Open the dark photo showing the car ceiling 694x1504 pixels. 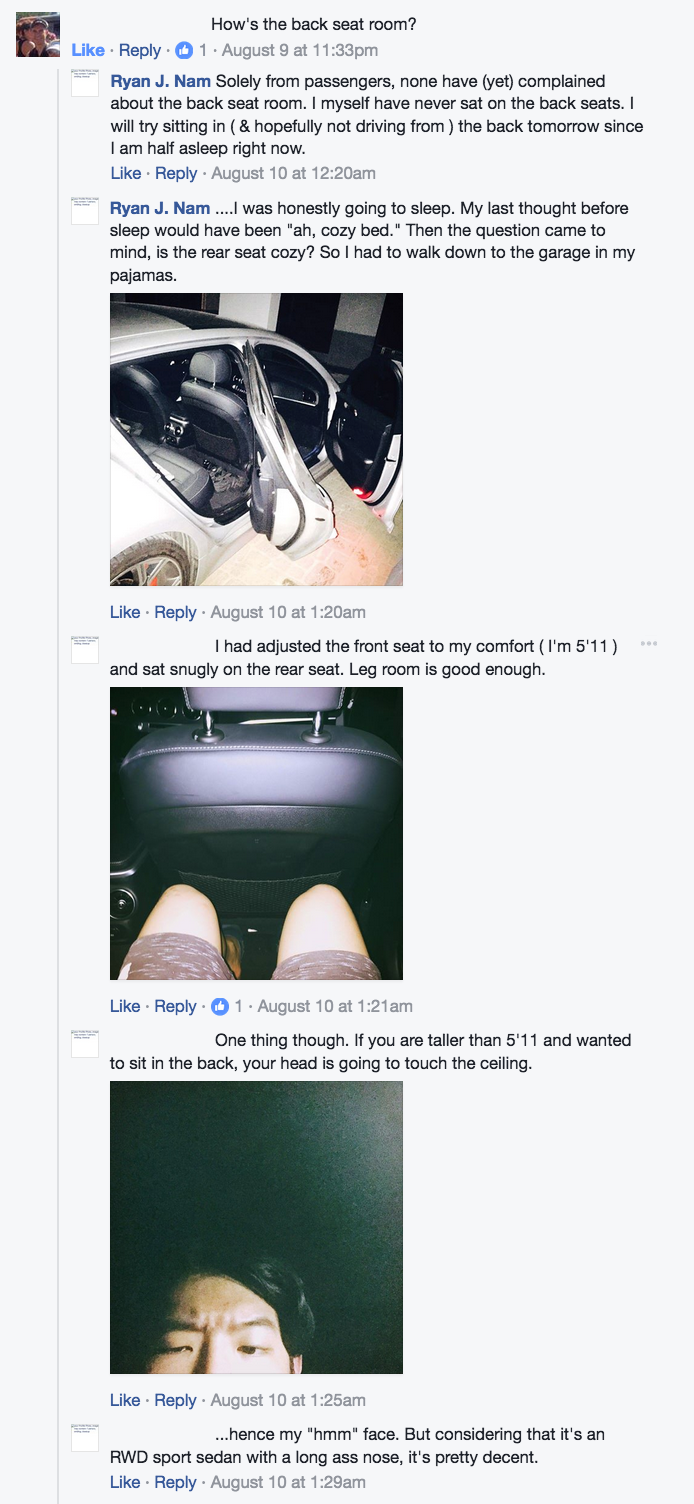[256, 1227]
